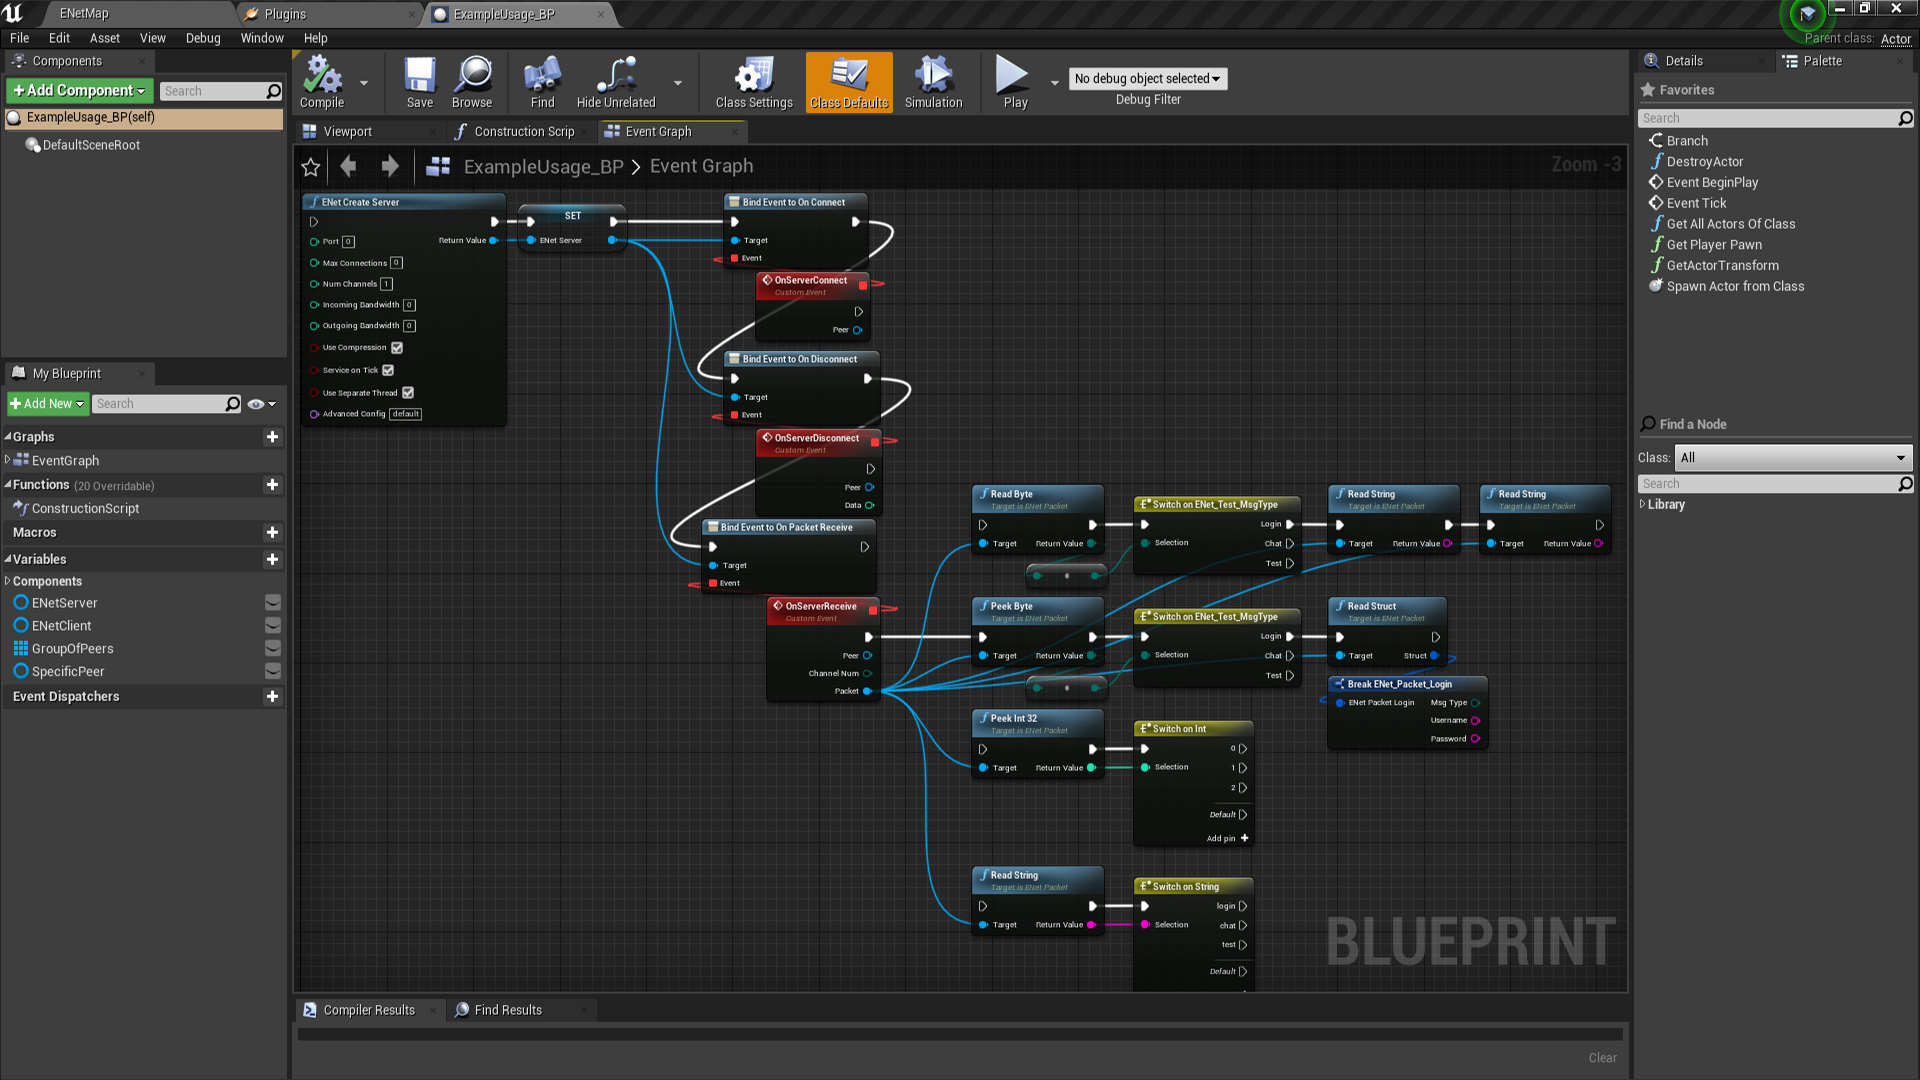
Task: Collapse the Variables section
Action: [8, 560]
